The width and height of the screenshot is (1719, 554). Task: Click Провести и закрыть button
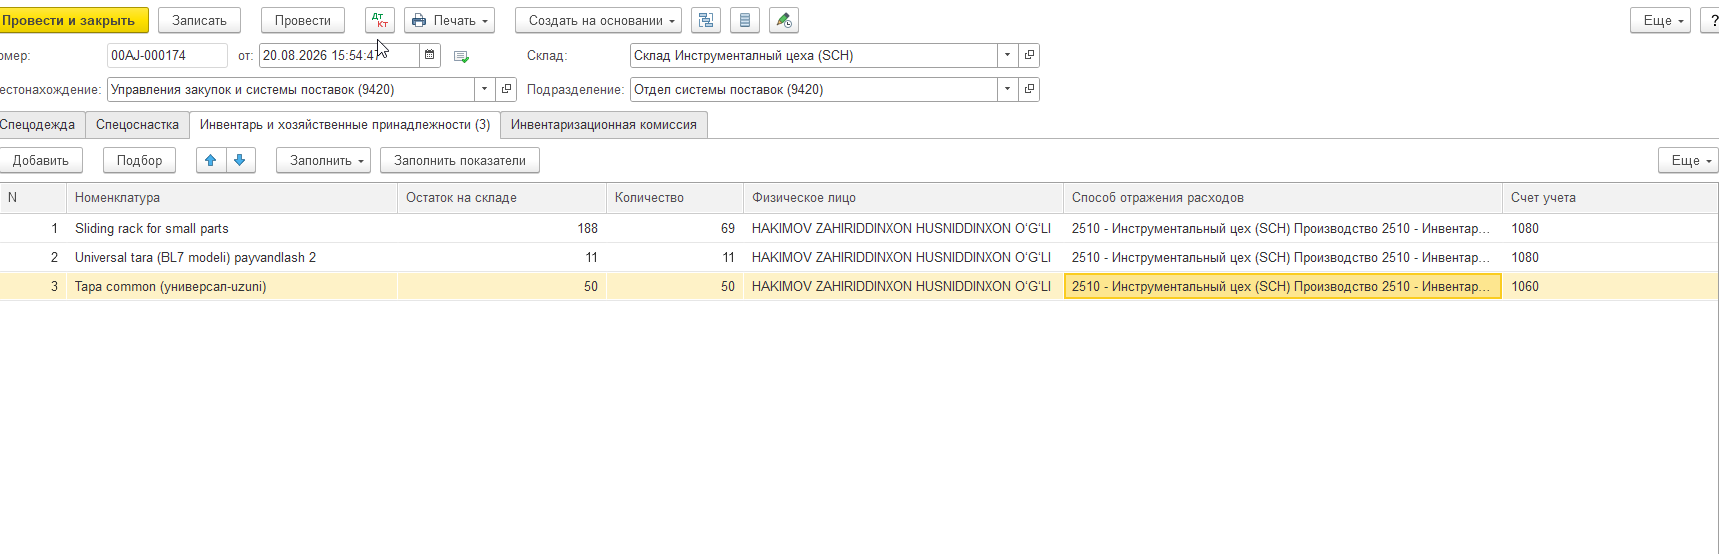72,20
